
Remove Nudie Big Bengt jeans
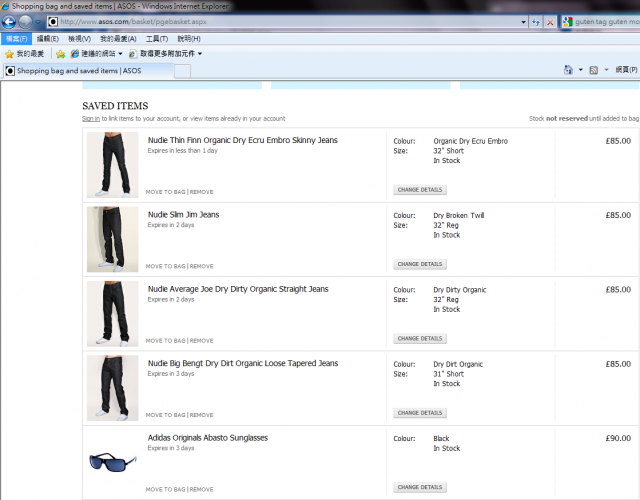click(202, 415)
